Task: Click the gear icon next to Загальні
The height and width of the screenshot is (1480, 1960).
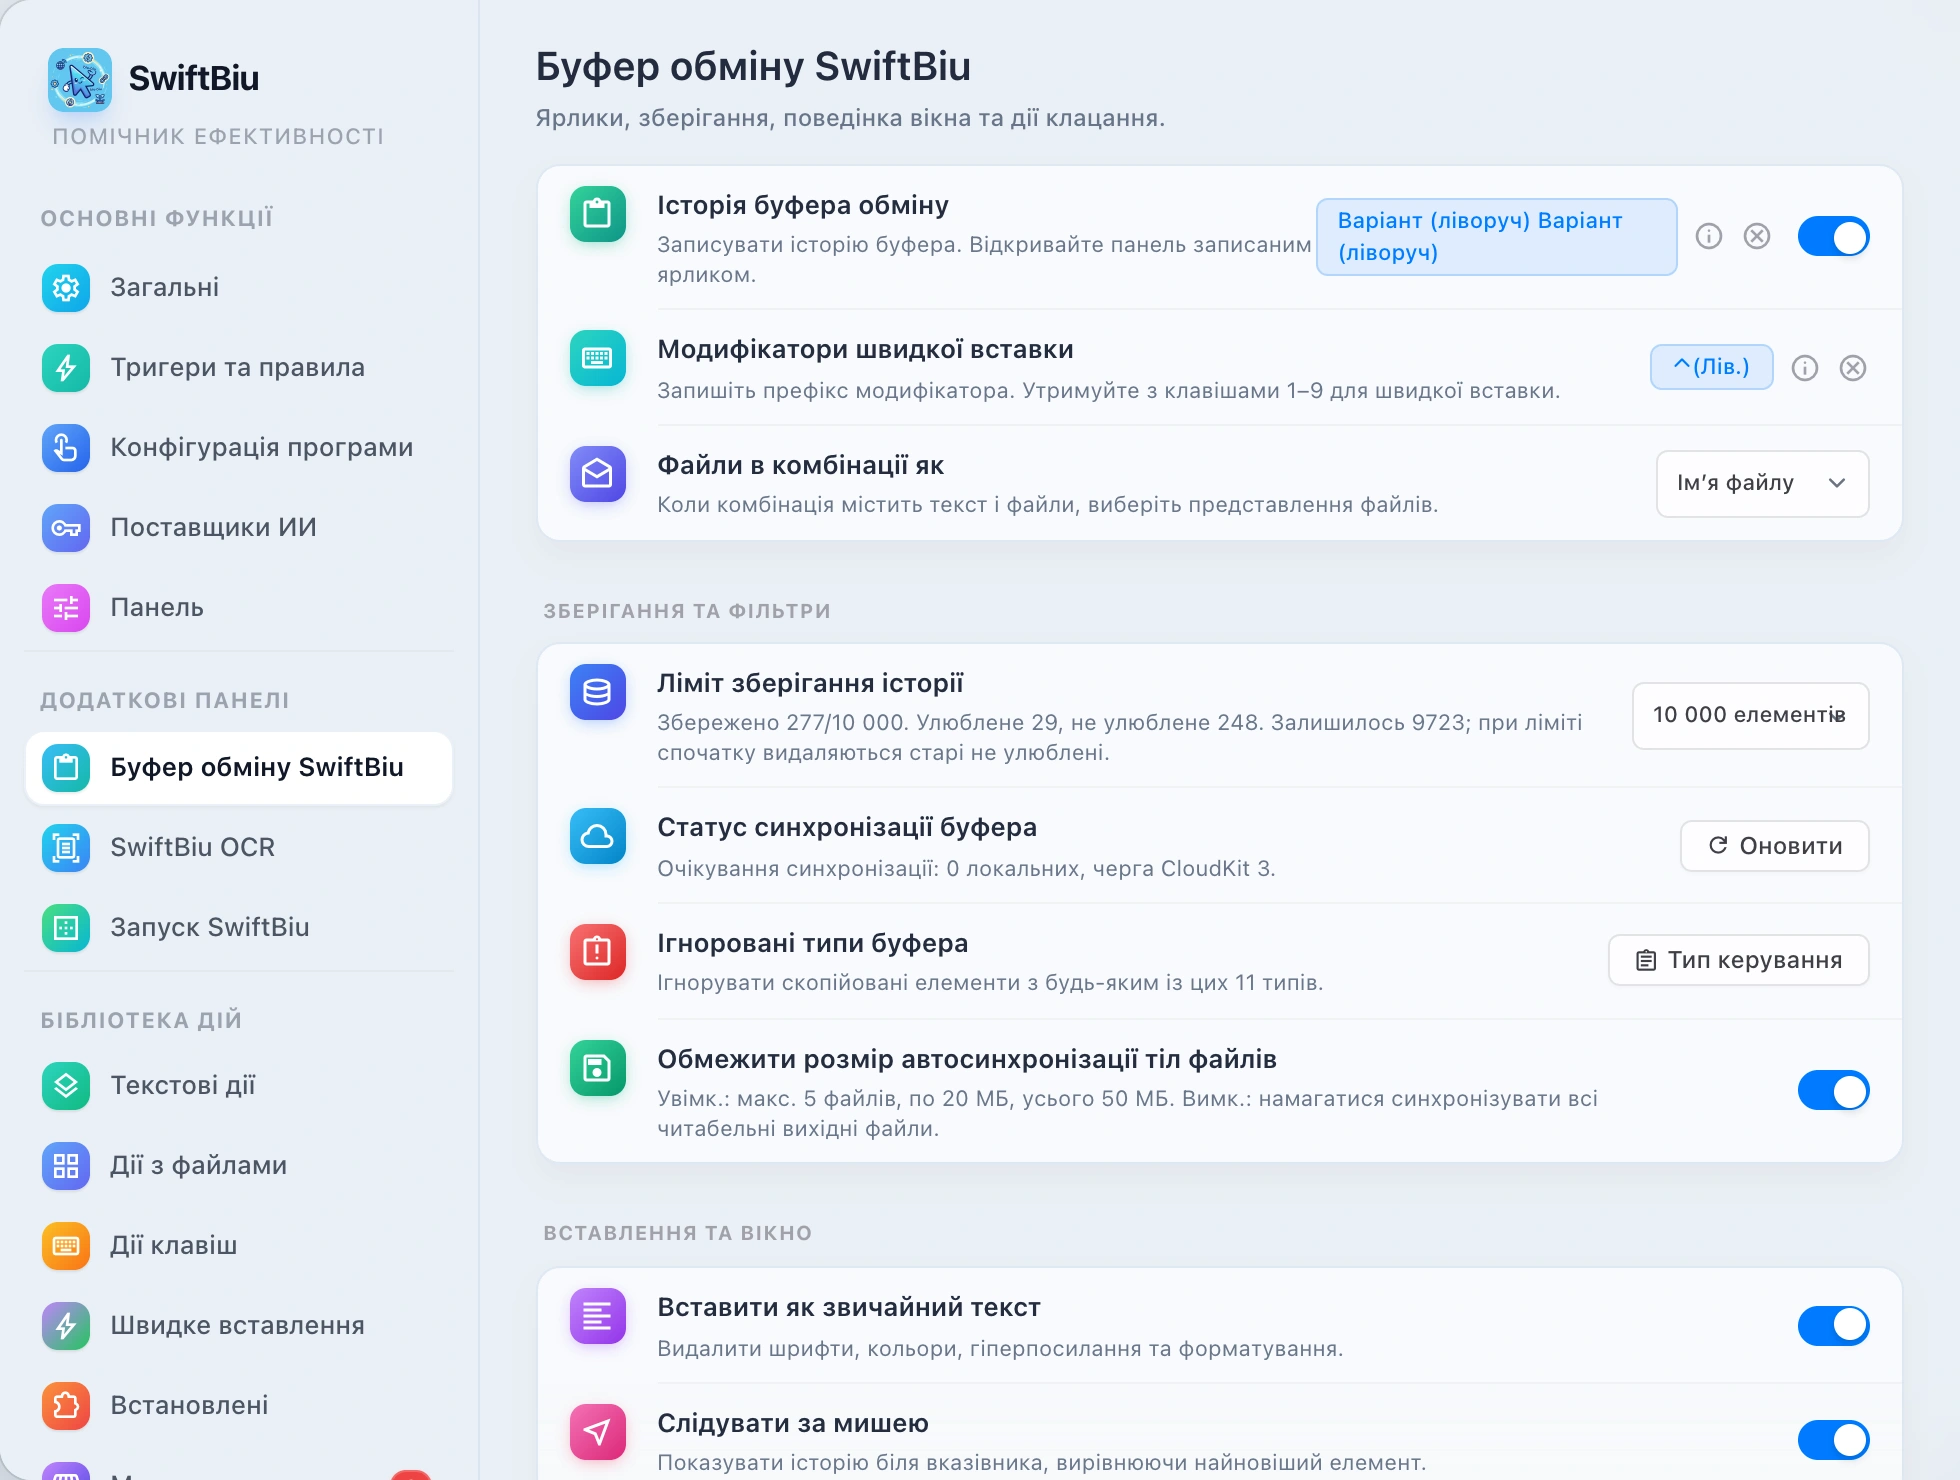Action: [66, 288]
